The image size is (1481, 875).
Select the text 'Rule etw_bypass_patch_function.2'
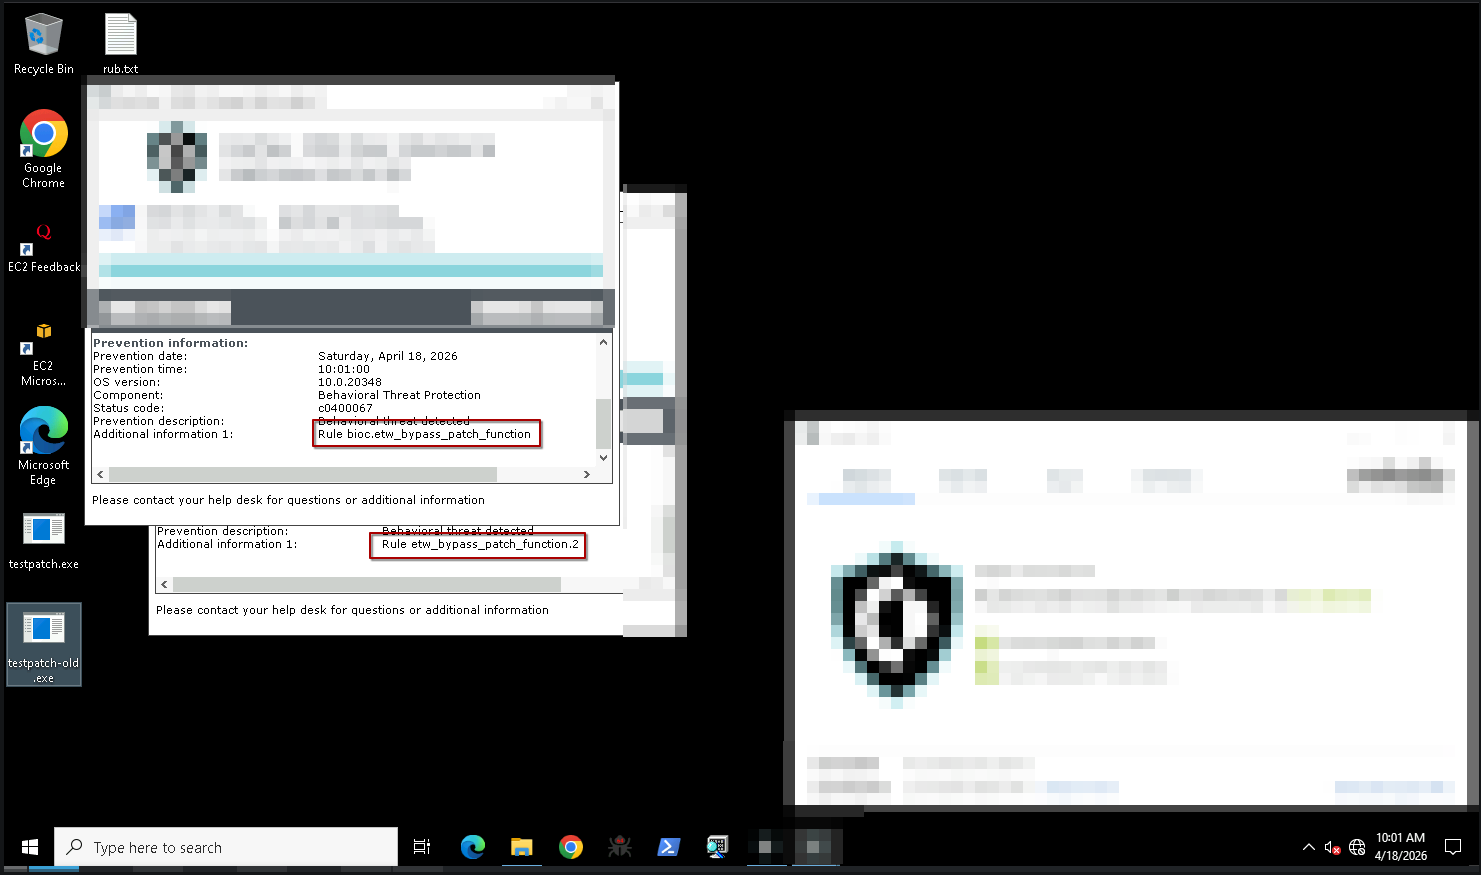(480, 544)
